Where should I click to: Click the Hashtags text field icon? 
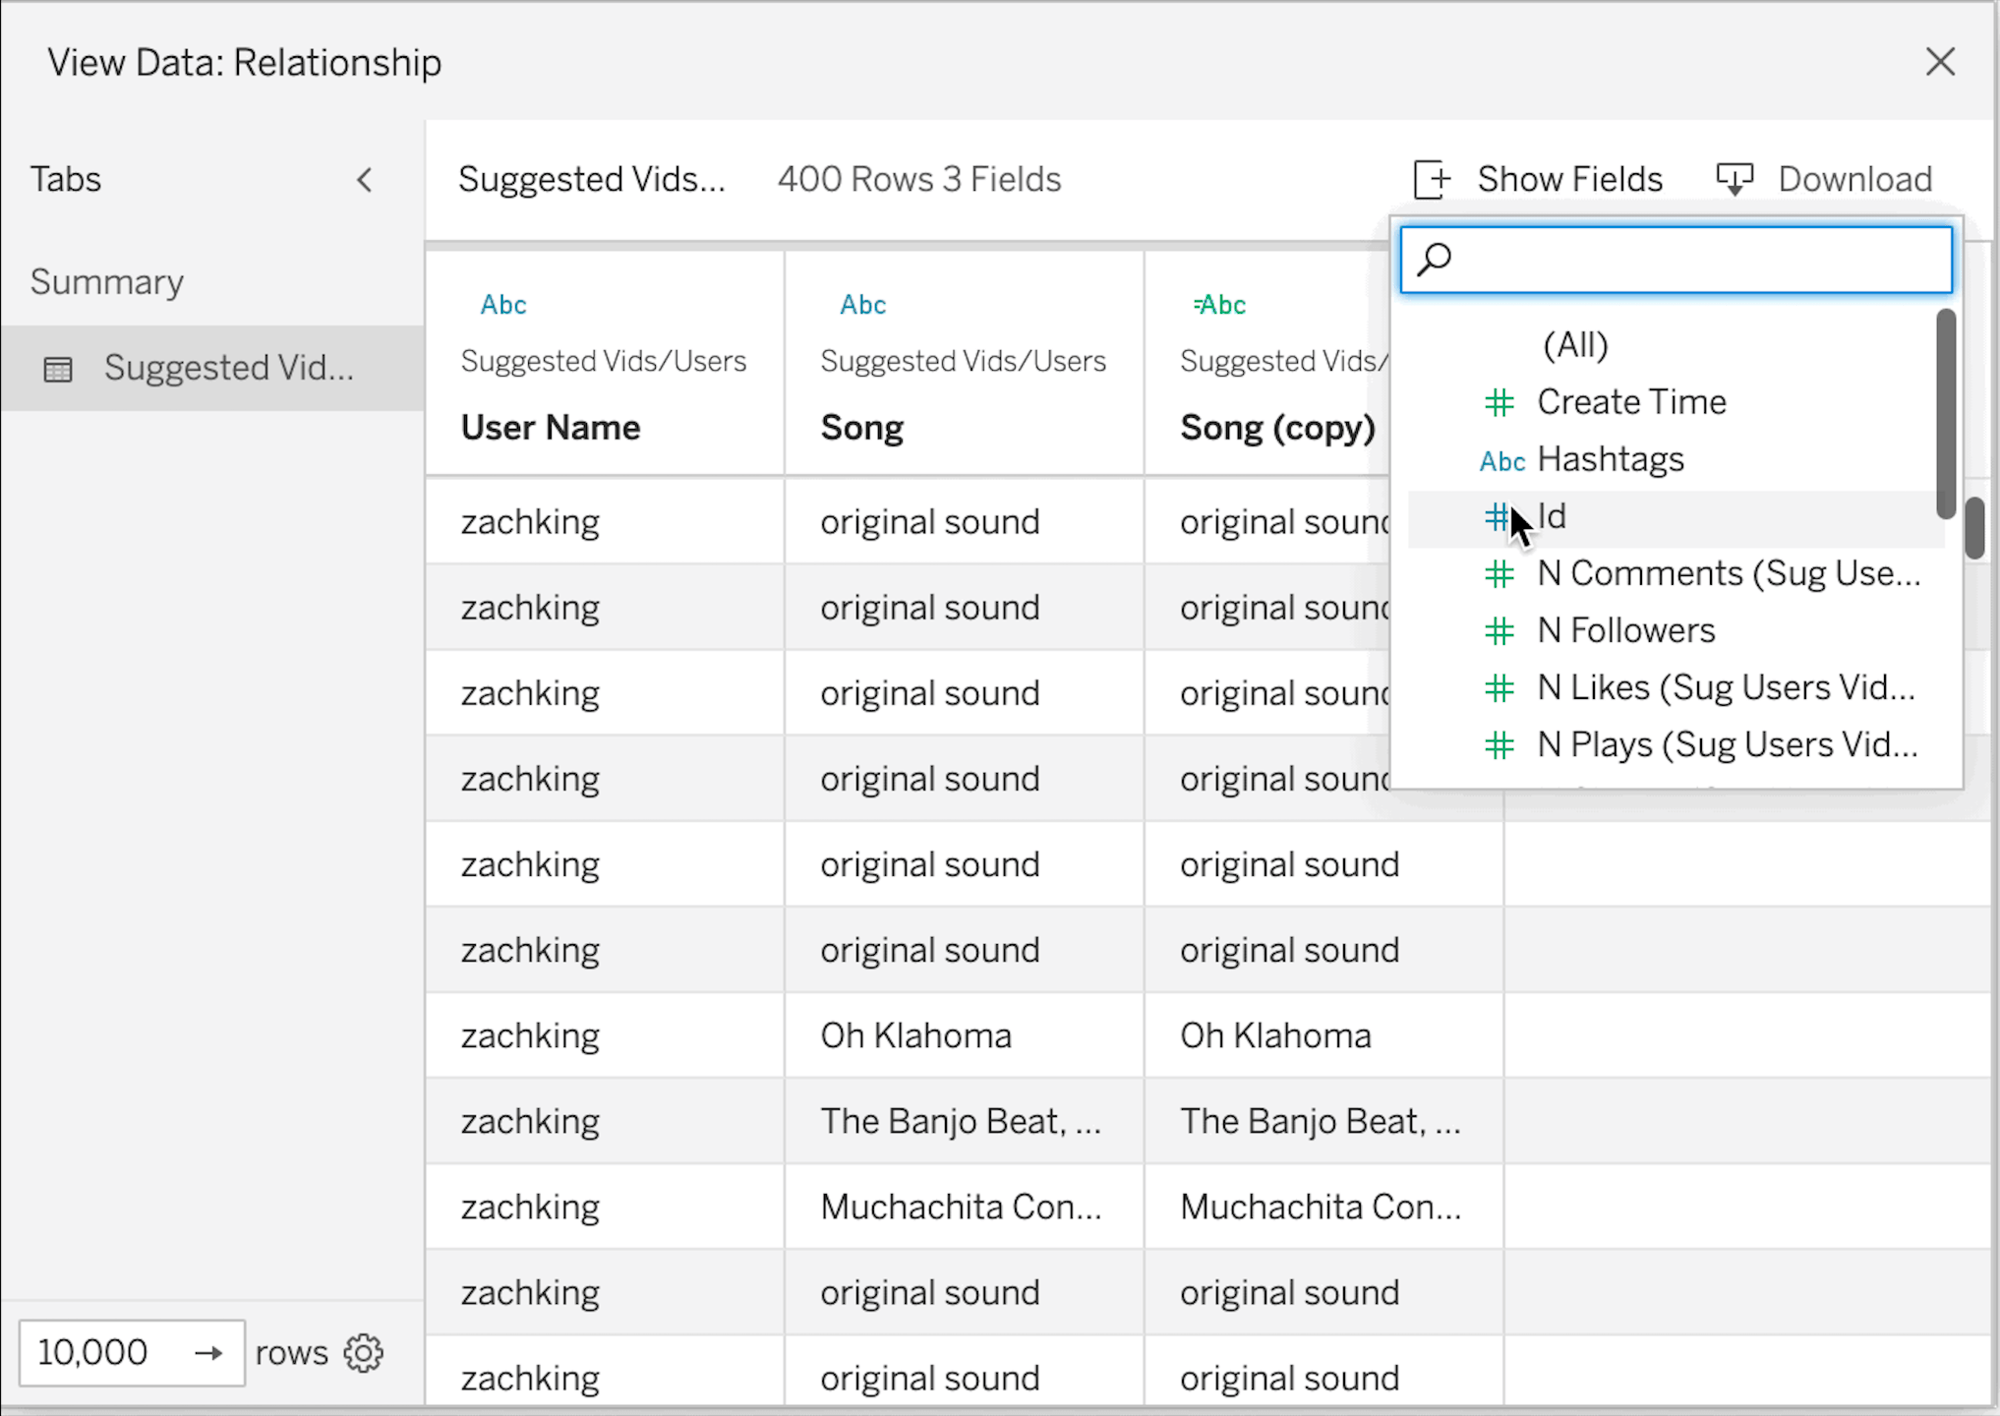[x=1500, y=460]
